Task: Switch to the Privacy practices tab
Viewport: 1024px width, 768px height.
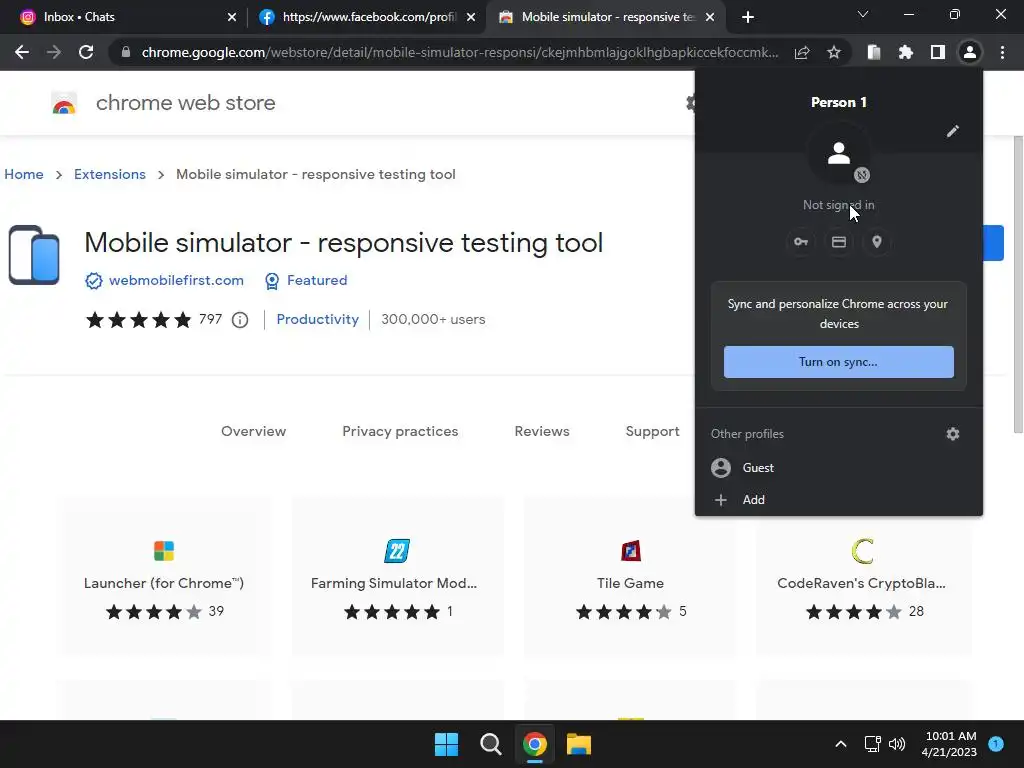Action: [x=400, y=431]
